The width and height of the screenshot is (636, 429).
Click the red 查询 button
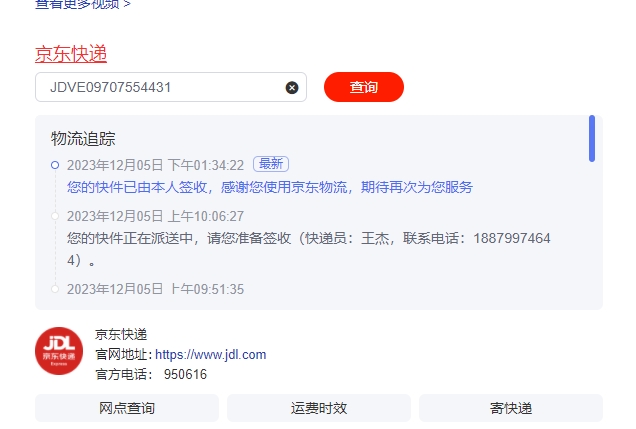click(364, 87)
